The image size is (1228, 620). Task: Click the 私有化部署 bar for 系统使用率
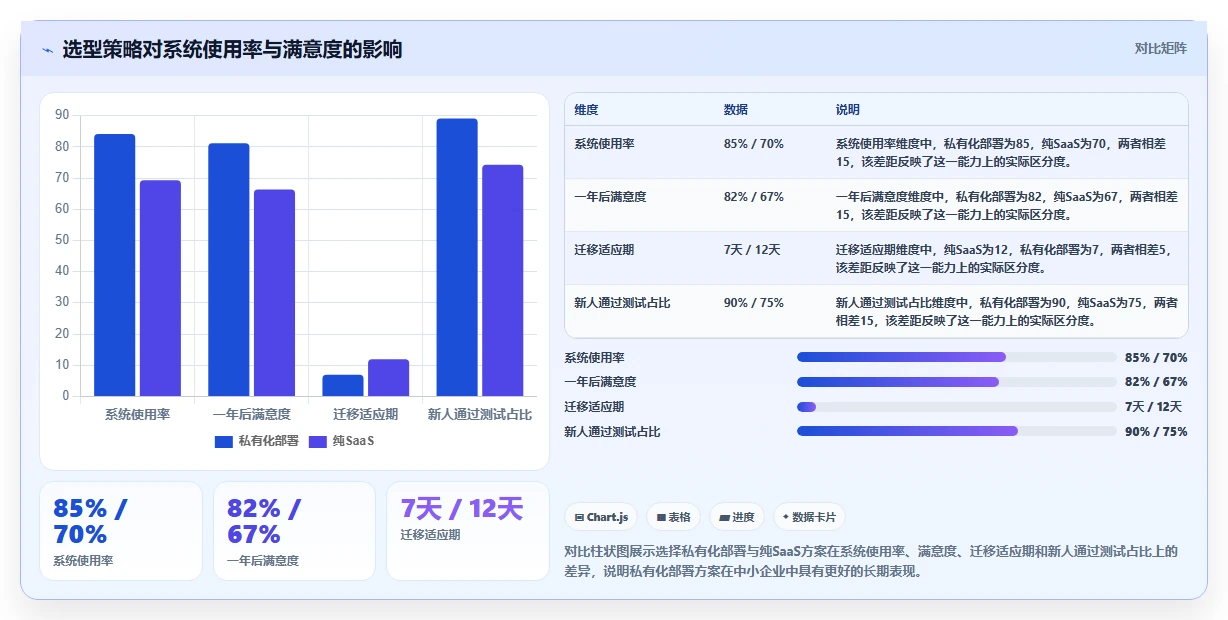115,265
